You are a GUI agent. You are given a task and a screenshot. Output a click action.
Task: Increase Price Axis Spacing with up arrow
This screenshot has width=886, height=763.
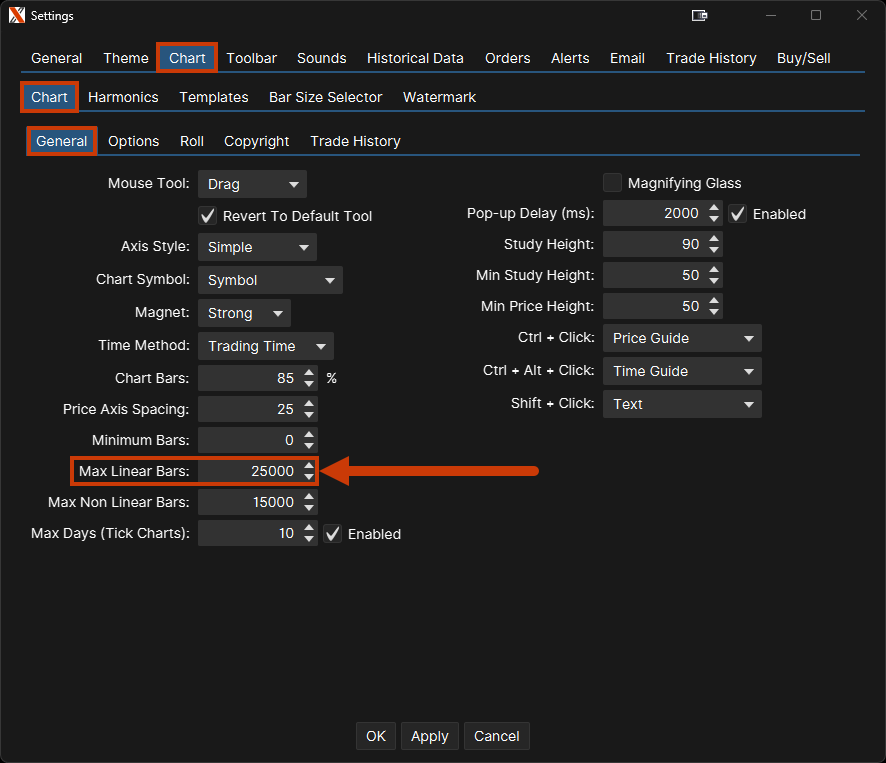(x=309, y=403)
